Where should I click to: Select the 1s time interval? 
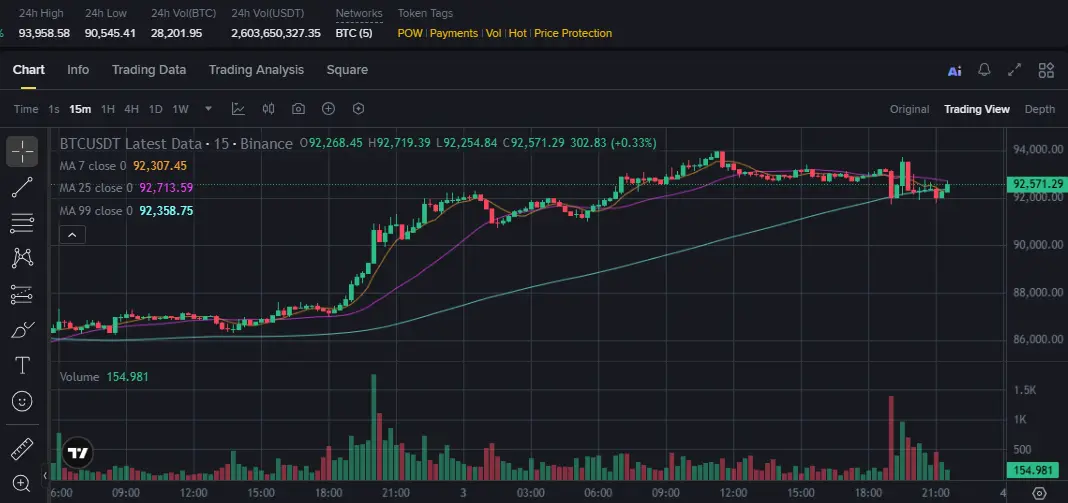(54, 109)
